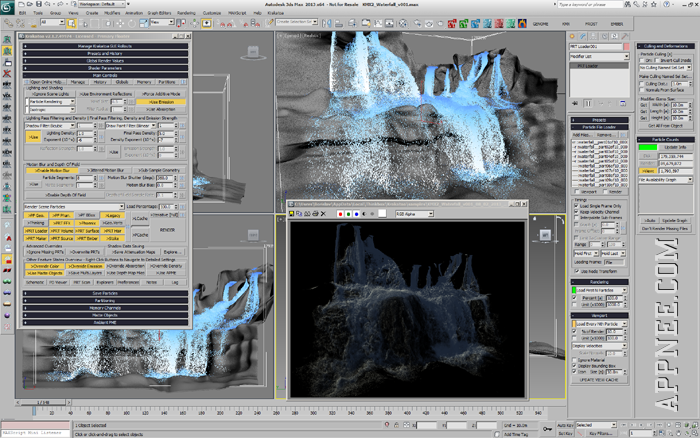Select PRT Loader entry in modifier stack
700x438 pixels.
point(599,66)
